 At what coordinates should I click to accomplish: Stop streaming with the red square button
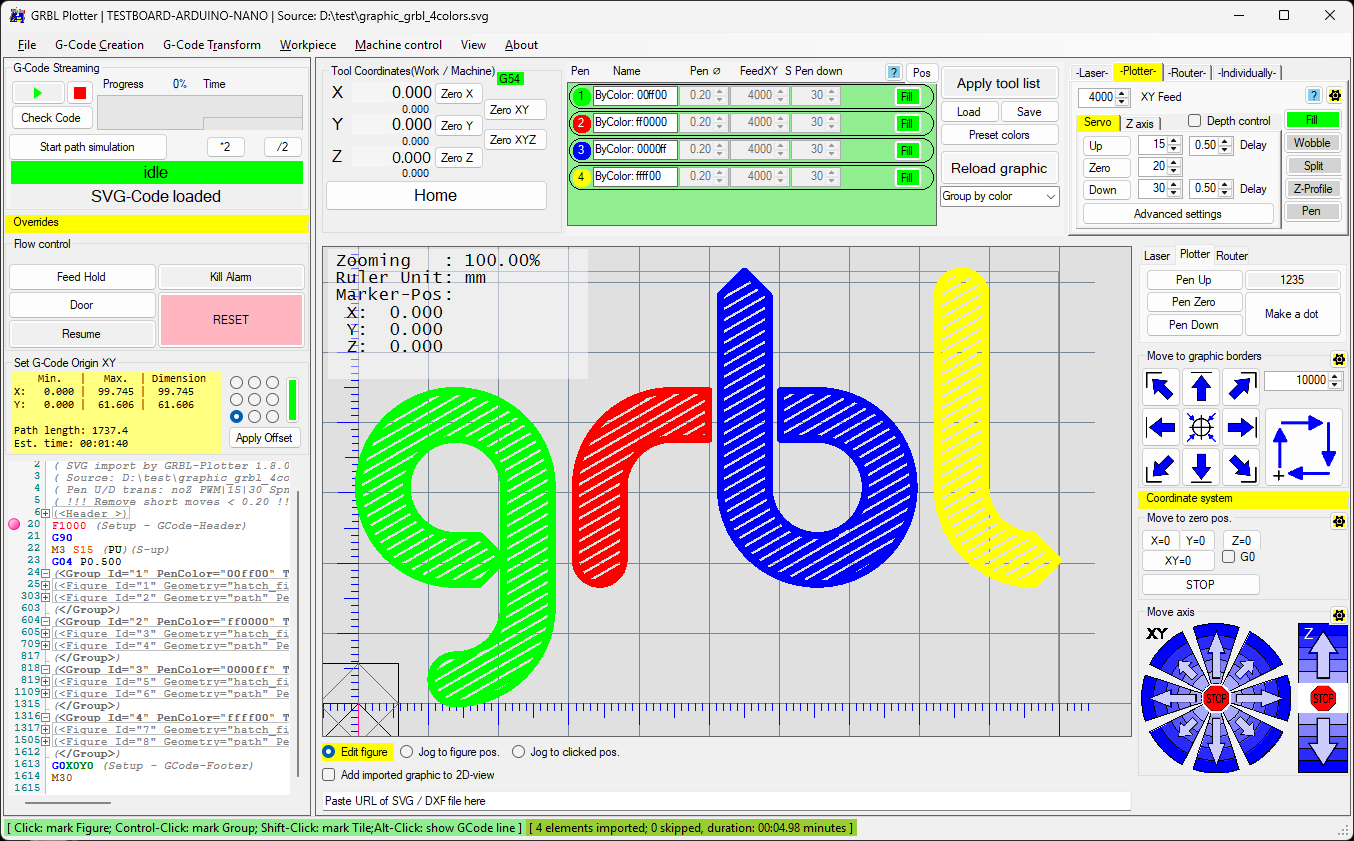point(81,93)
